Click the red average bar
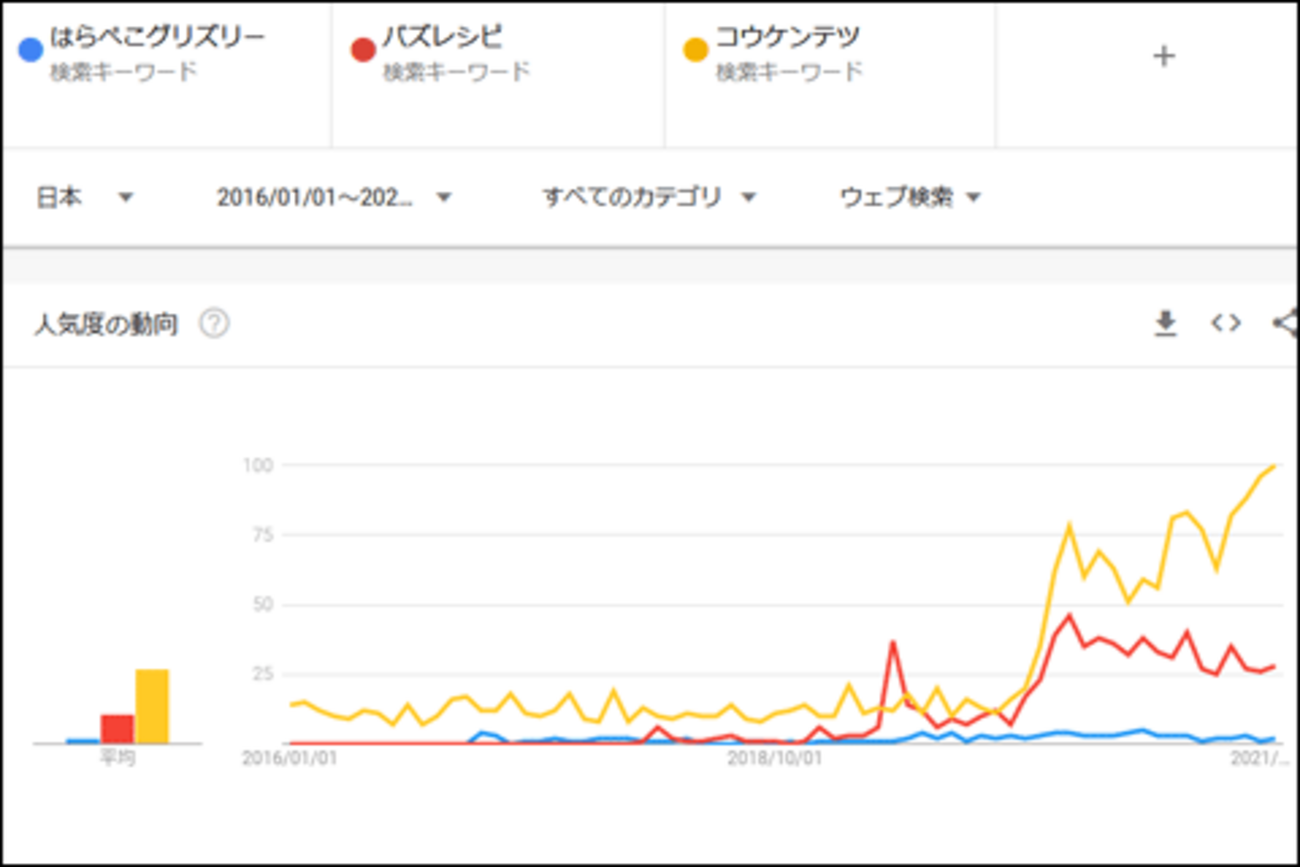 [x=117, y=729]
